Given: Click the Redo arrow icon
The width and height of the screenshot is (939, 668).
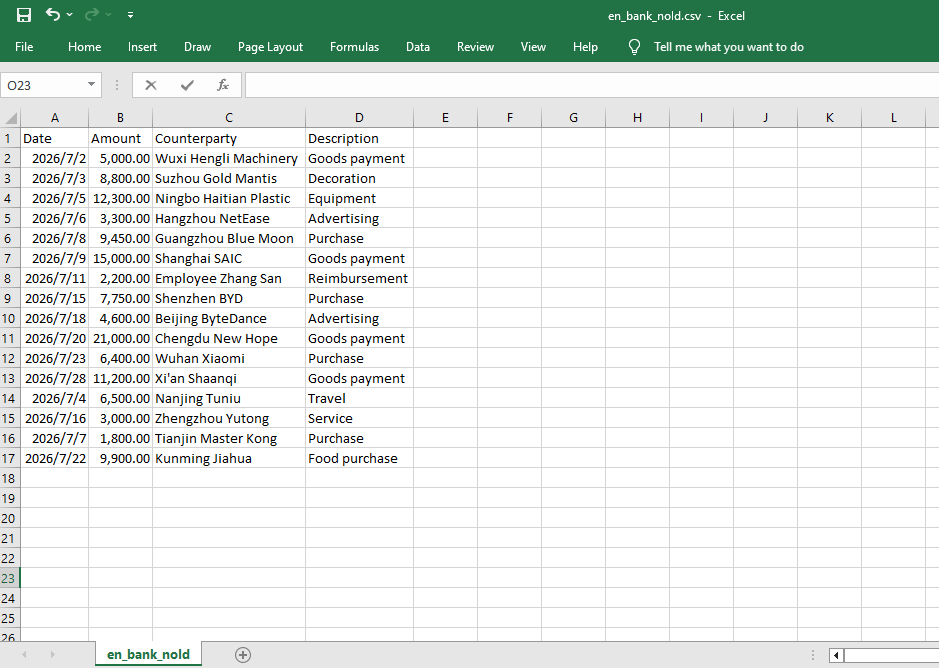Looking at the screenshot, I should click(x=92, y=14).
